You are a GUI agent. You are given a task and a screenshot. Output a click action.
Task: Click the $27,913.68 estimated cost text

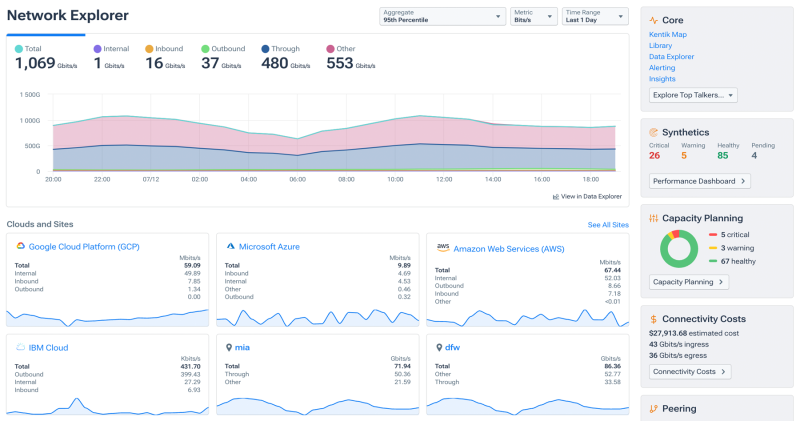[x=694, y=333]
